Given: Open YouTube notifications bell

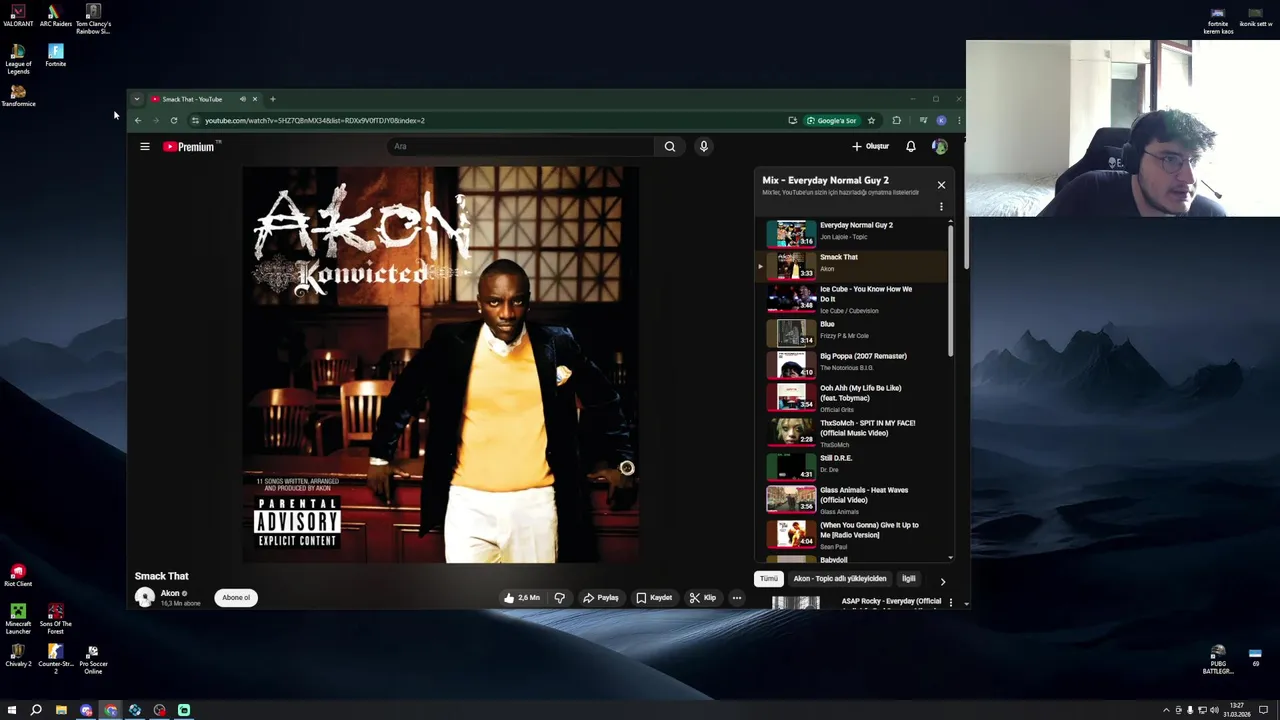Looking at the screenshot, I should click(911, 147).
